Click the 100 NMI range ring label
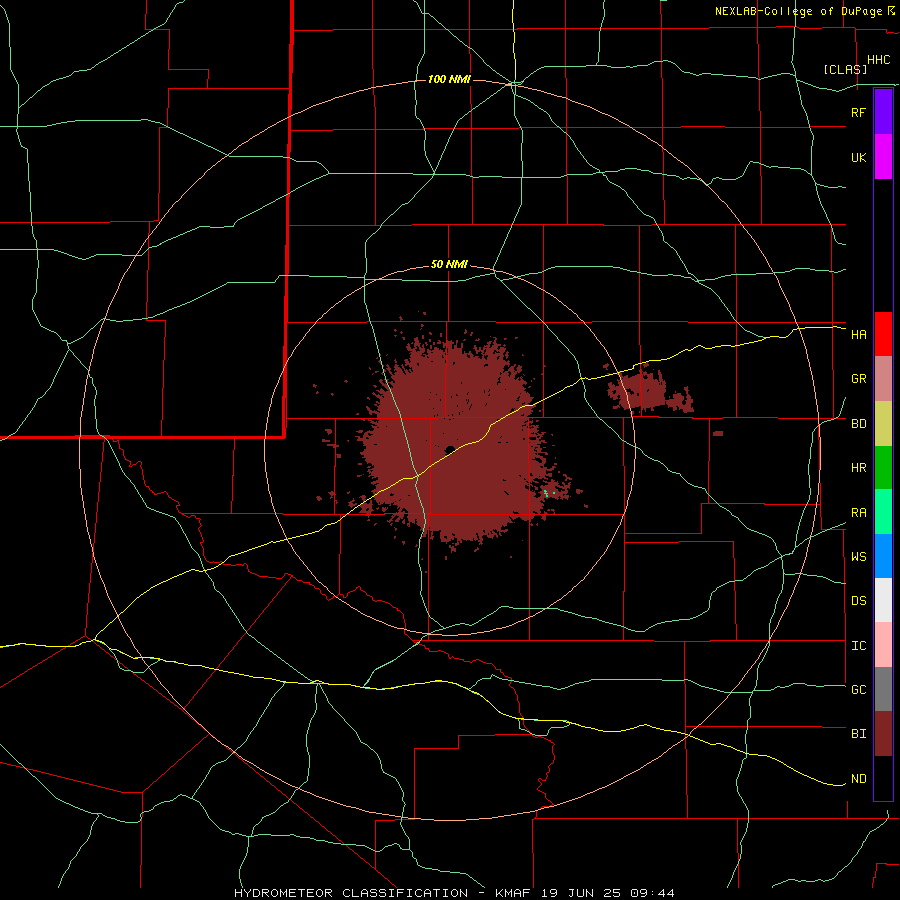Screen dimensions: 900x900 click(x=449, y=79)
